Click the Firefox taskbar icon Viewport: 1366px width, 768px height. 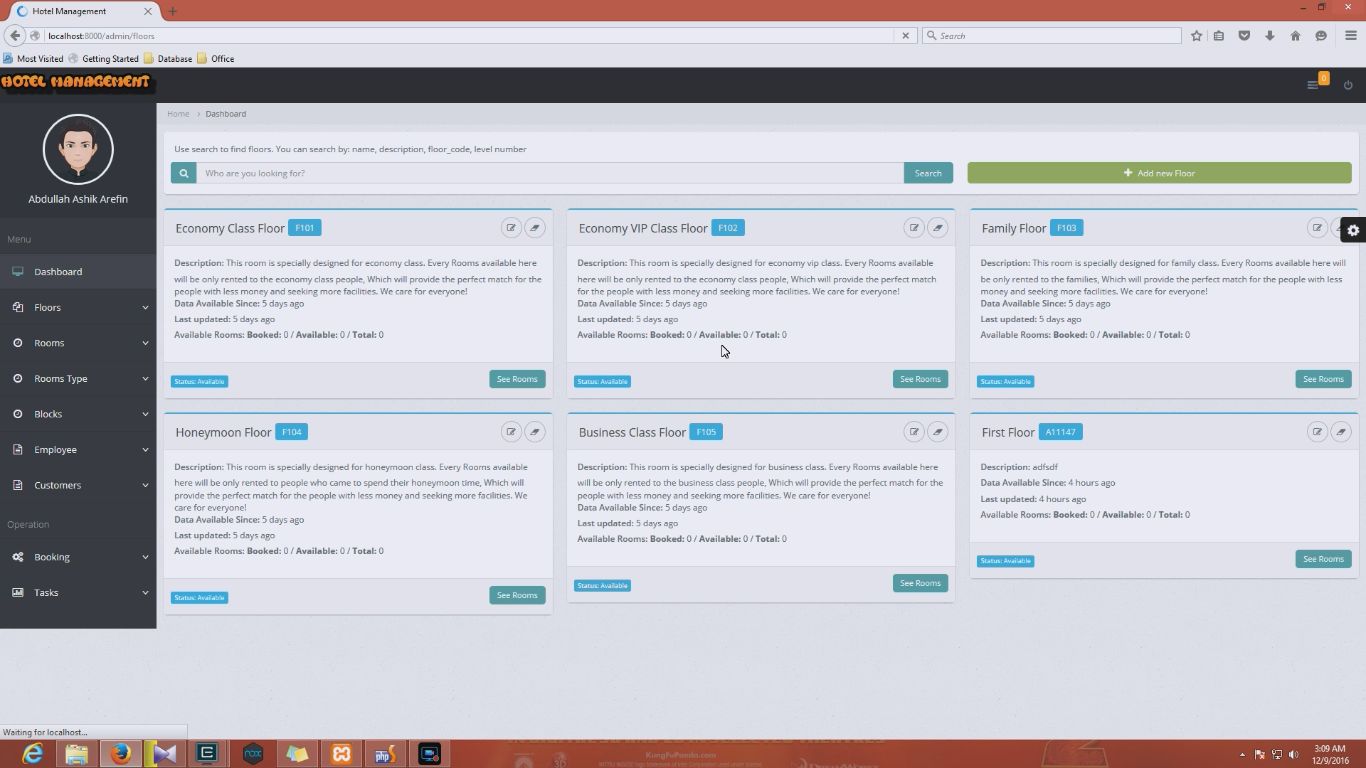coord(120,754)
